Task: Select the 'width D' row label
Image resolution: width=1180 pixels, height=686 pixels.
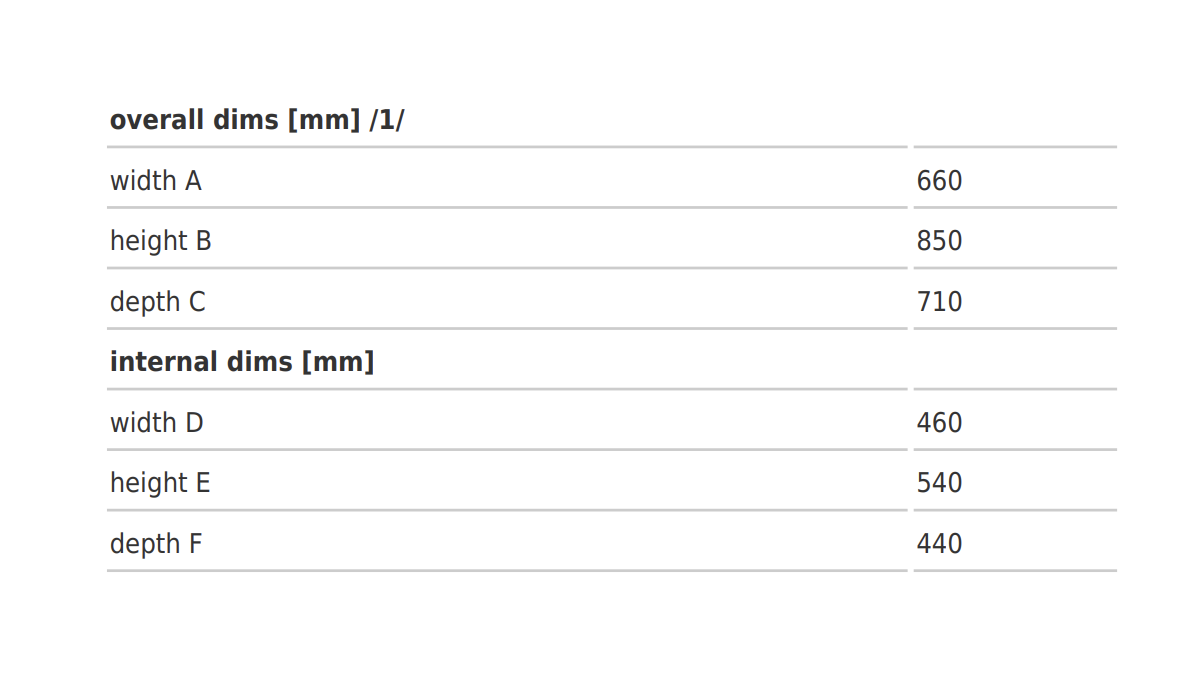Action: (x=157, y=423)
